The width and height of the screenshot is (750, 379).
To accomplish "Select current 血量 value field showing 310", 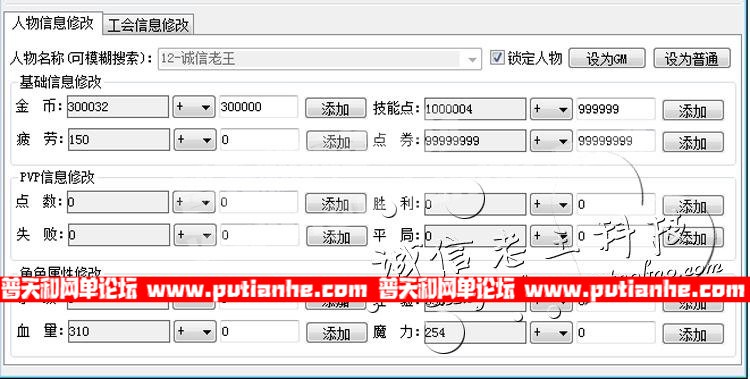I will pyautogui.click(x=119, y=331).
